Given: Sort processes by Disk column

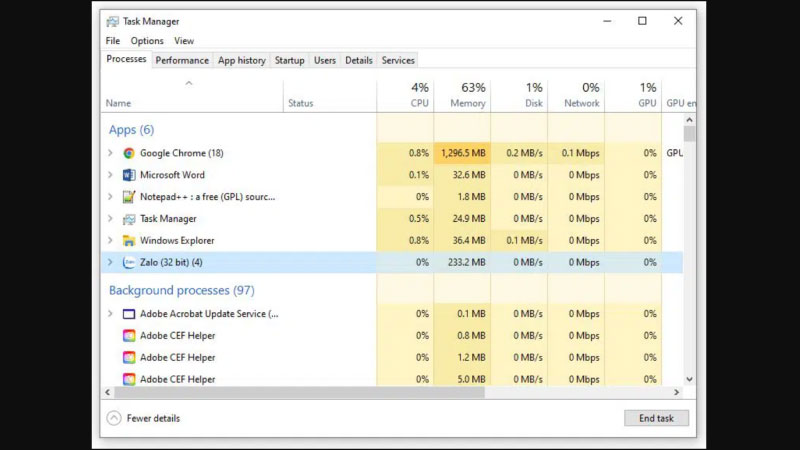Looking at the screenshot, I should (x=519, y=95).
